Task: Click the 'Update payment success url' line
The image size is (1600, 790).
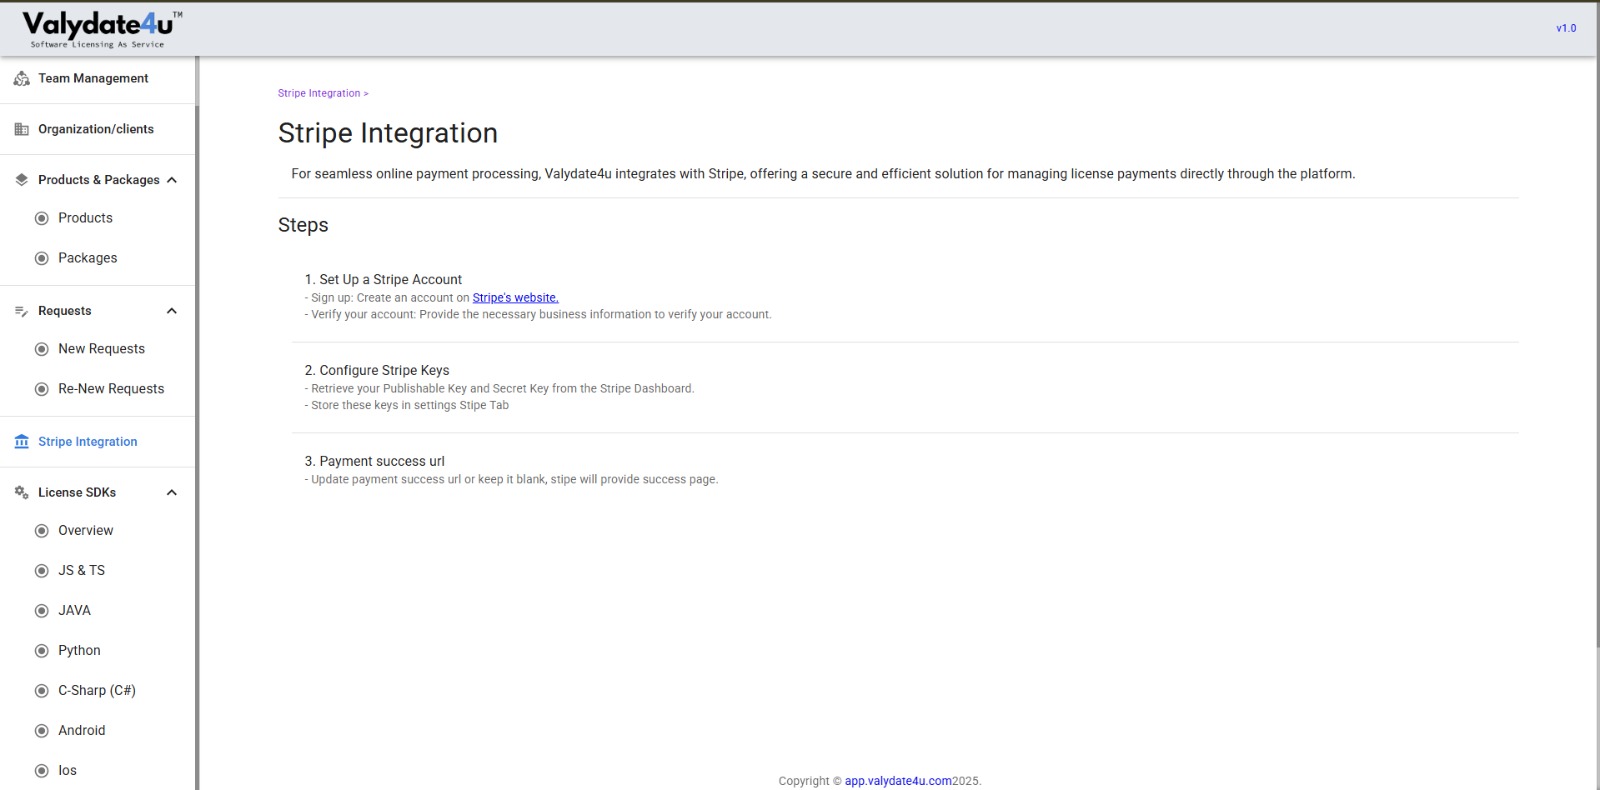Action: tap(511, 480)
